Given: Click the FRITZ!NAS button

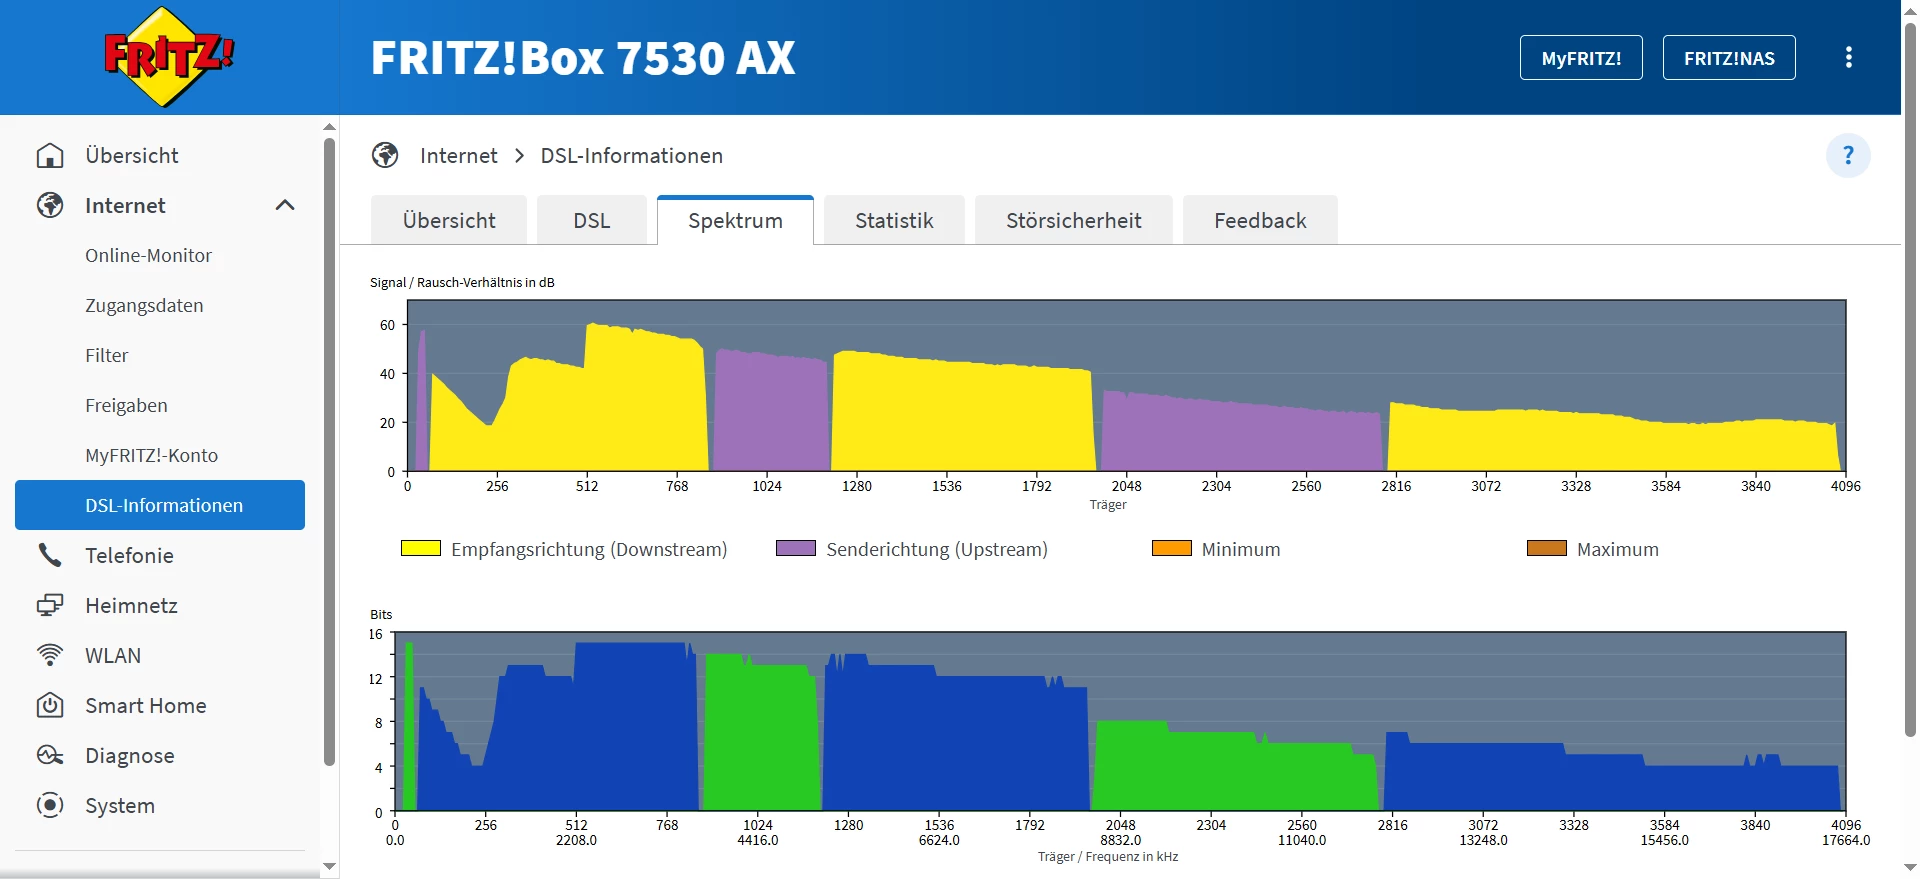Looking at the screenshot, I should click(x=1729, y=58).
